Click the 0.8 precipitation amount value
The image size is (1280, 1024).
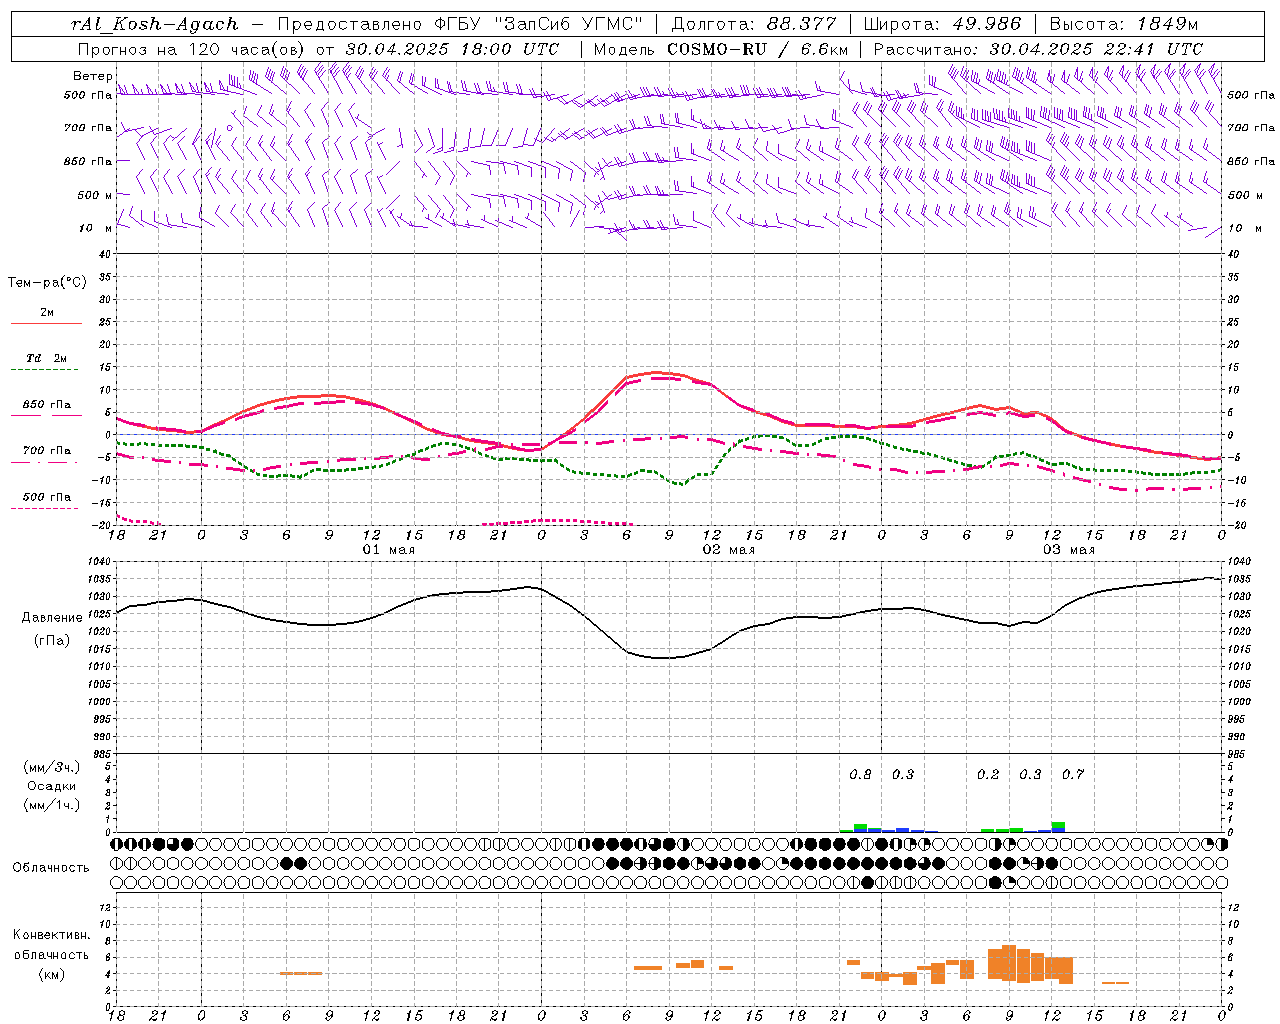[860, 774]
